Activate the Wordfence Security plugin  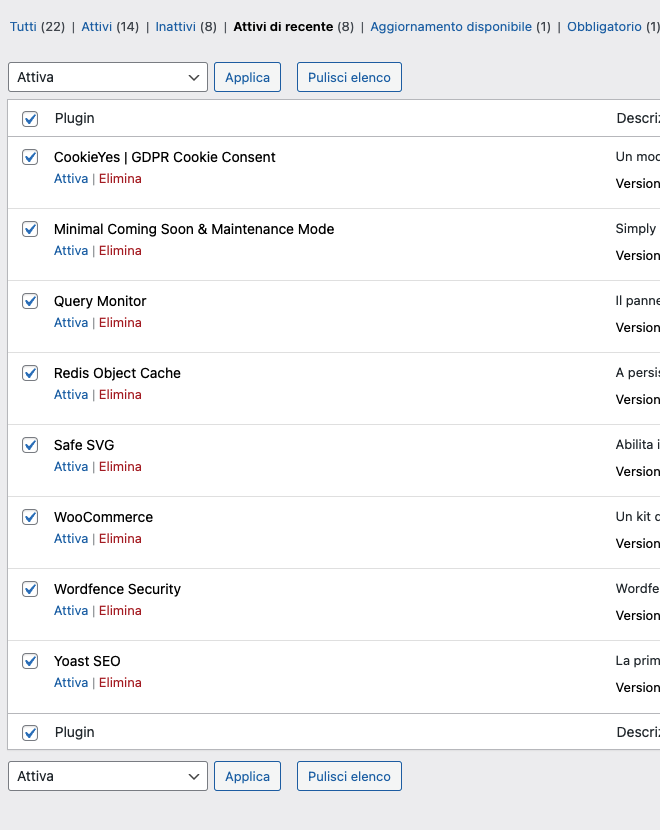(x=71, y=611)
